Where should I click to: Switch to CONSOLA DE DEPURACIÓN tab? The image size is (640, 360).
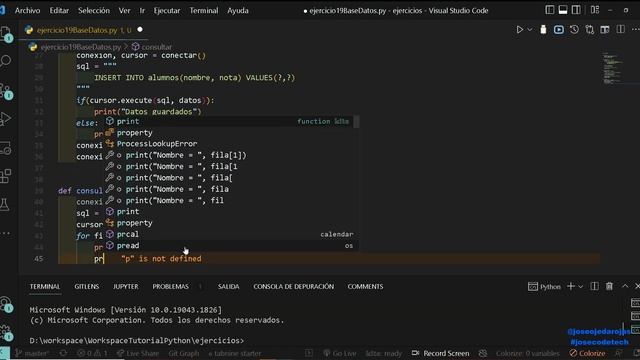(x=293, y=287)
